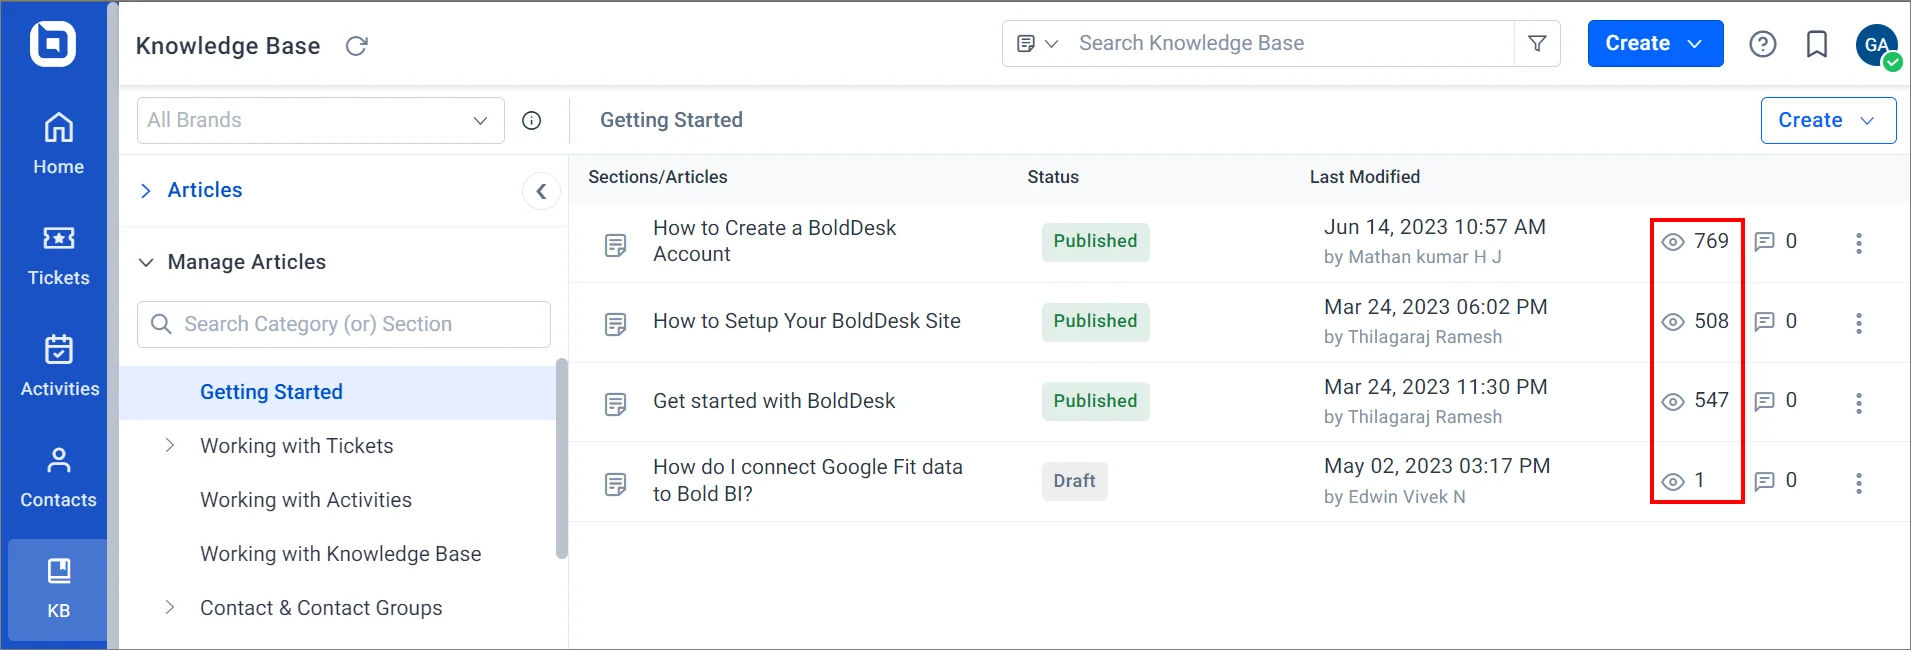Expand the Working with Tickets category
1911x650 pixels.
(x=170, y=446)
